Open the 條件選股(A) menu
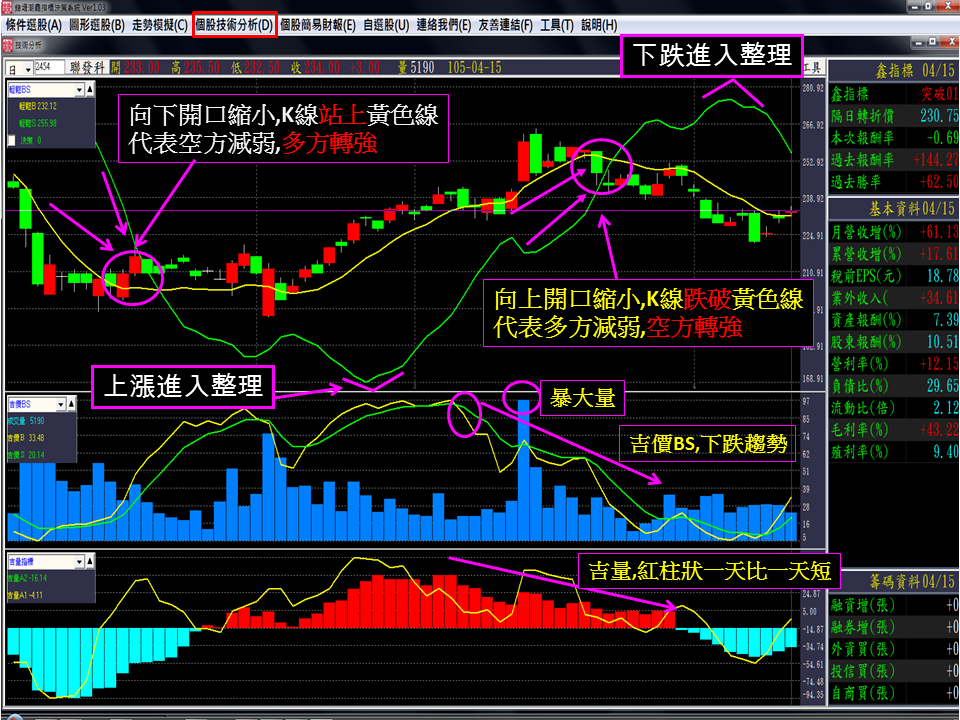 tap(34, 25)
